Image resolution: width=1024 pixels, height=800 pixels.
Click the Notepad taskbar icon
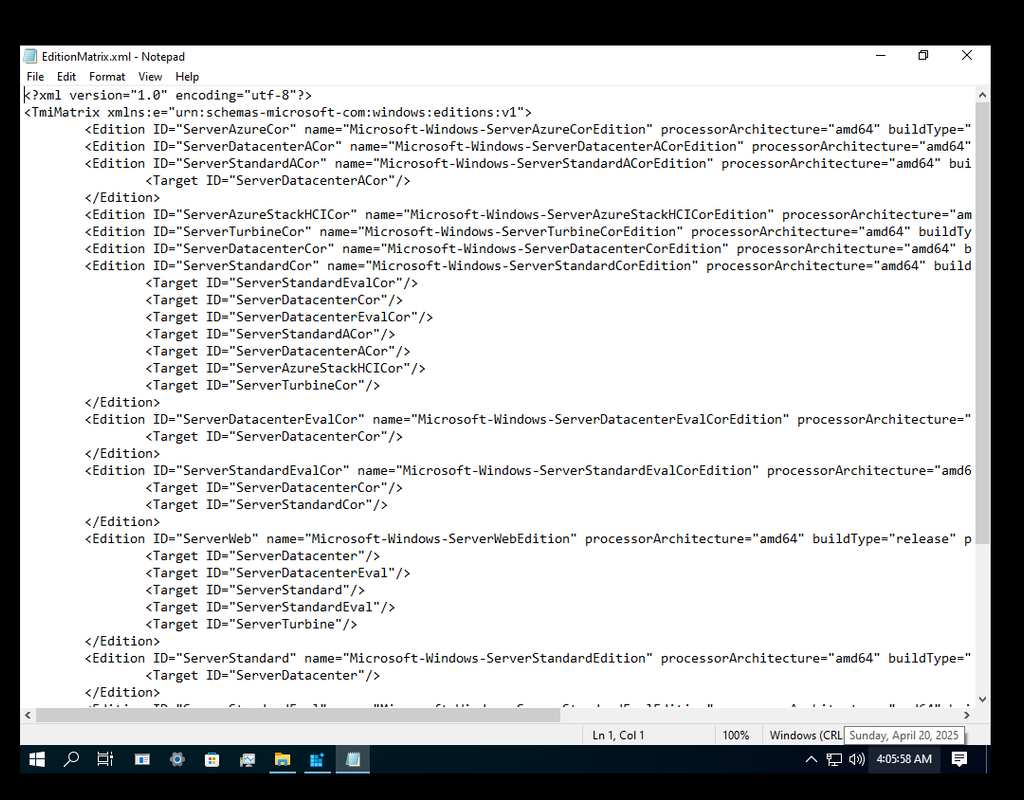[353, 759]
